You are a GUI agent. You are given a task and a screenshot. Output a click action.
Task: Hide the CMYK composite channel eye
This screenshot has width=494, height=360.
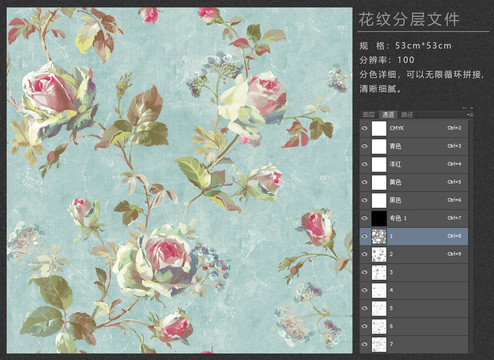point(365,128)
